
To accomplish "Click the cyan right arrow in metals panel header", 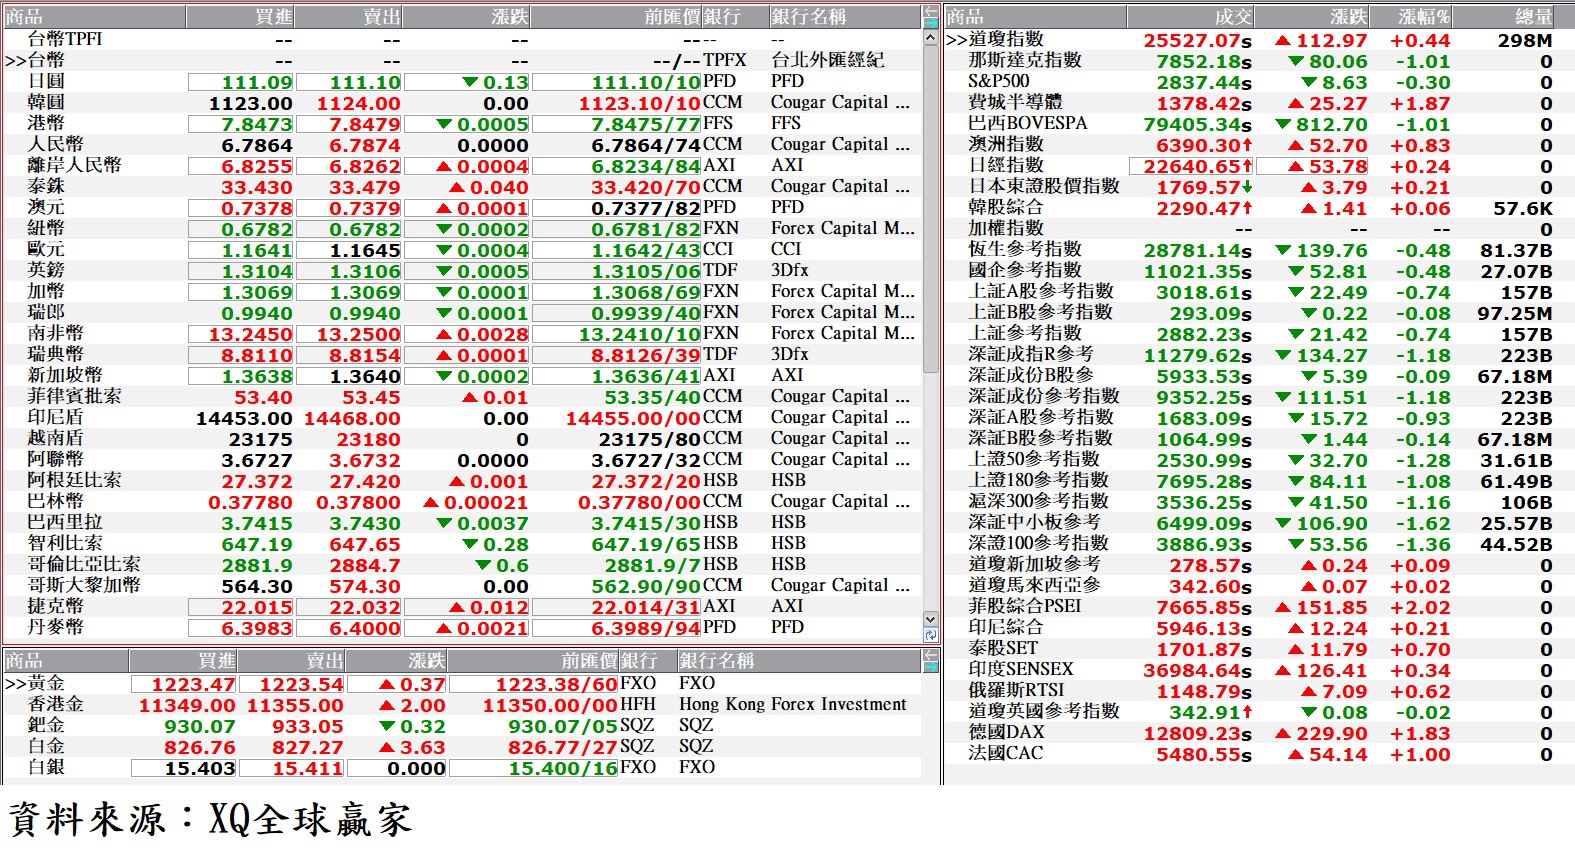I will [x=930, y=666].
